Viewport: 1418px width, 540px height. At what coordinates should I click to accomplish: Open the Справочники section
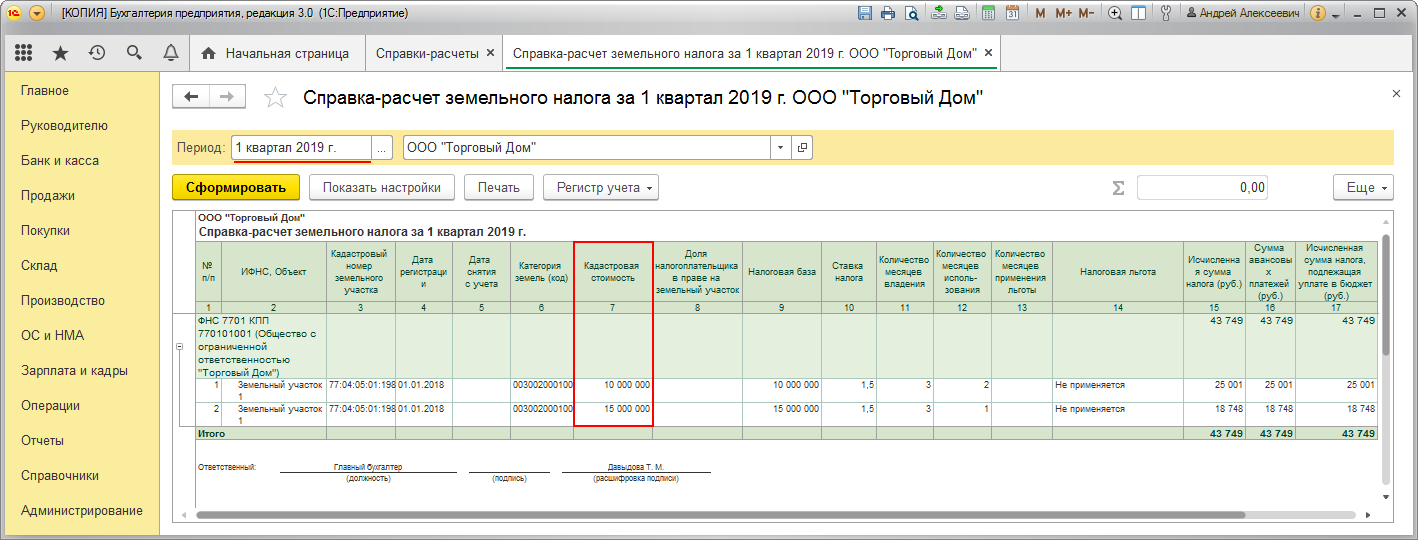[x=60, y=476]
